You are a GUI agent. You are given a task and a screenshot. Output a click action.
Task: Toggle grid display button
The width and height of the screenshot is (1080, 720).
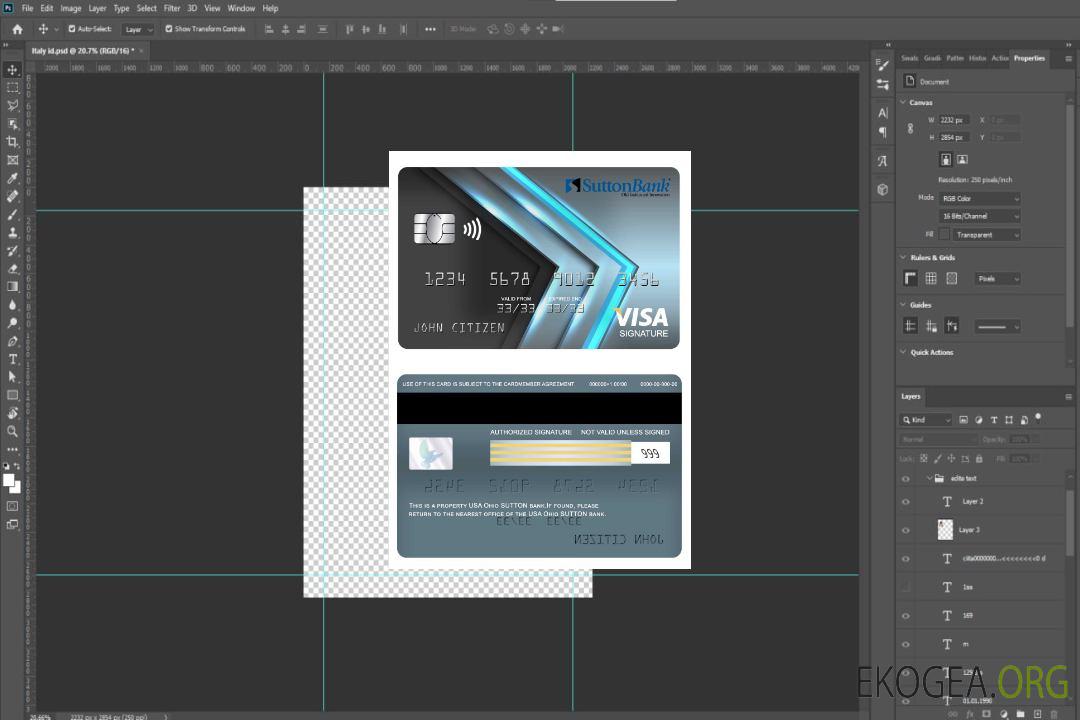[931, 278]
